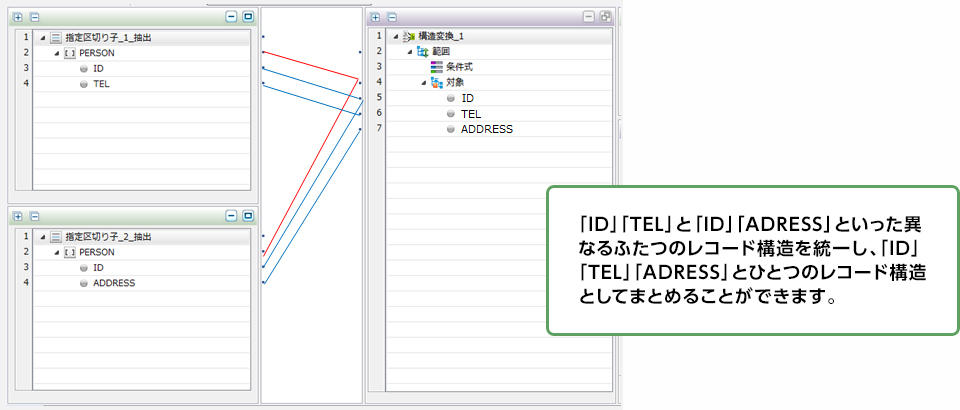Click row number 4 beside TEL in 指定区切り子_1_抽出
The width and height of the screenshot is (960, 410).
pos(26,84)
